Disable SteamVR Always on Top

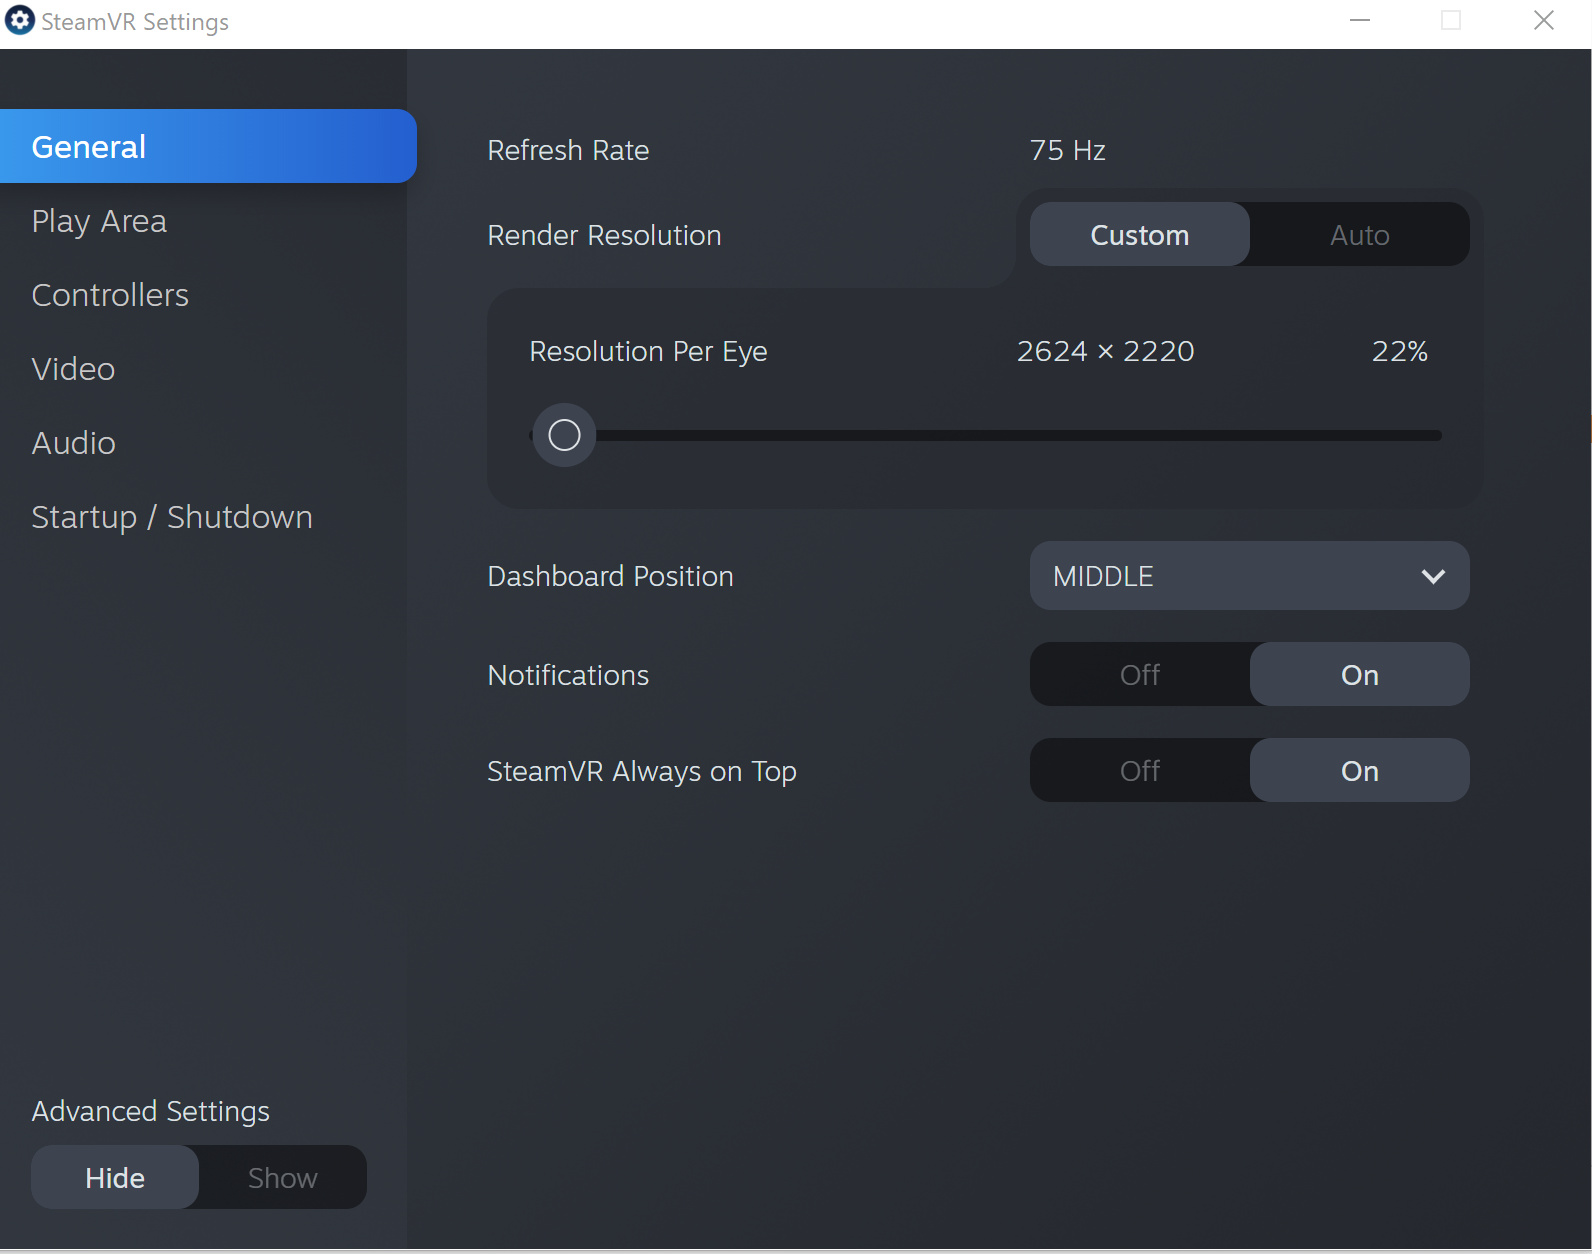click(x=1139, y=771)
